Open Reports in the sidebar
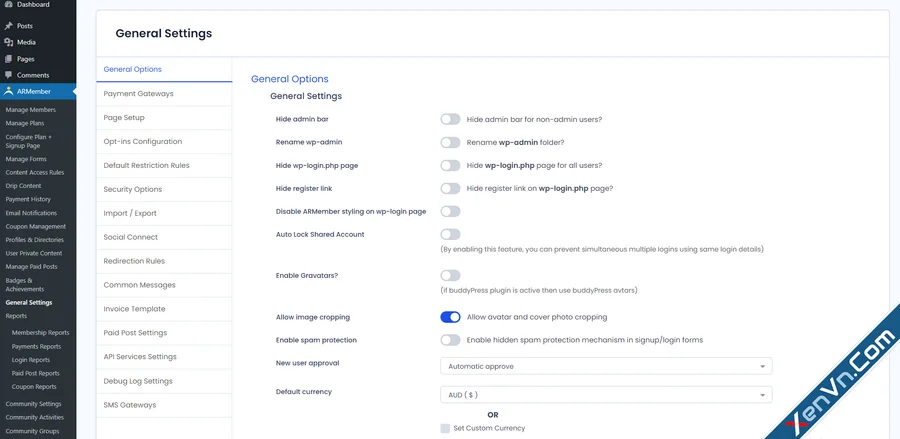The height and width of the screenshot is (439, 900). (x=16, y=316)
